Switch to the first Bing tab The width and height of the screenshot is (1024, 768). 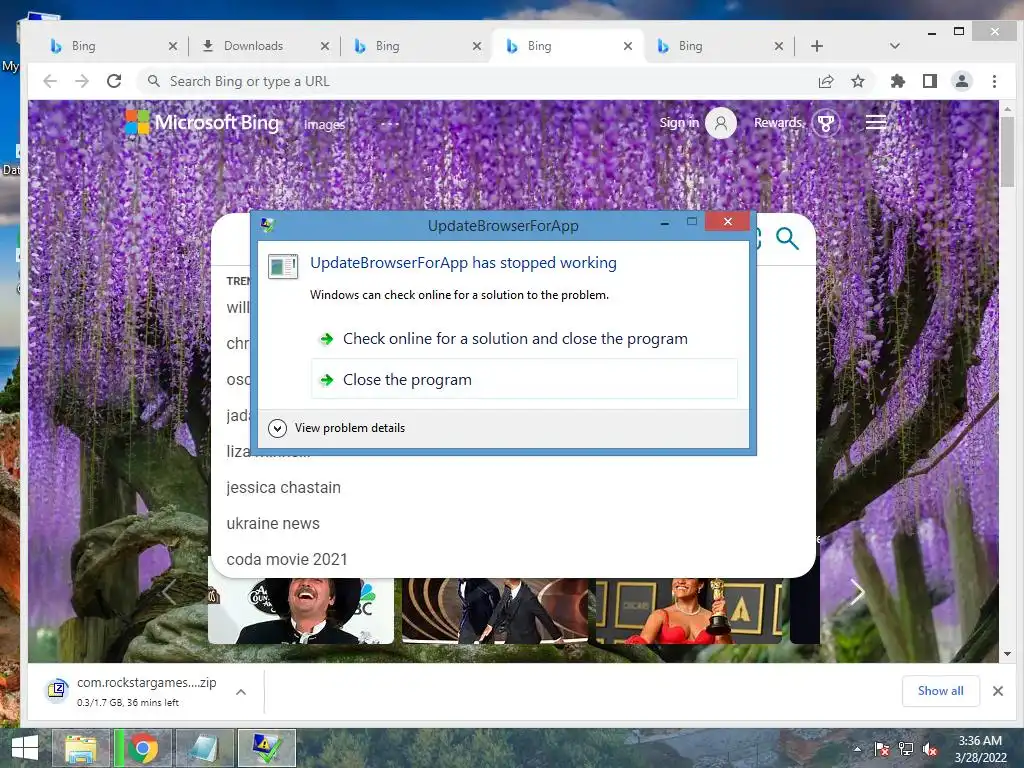[x=112, y=46]
